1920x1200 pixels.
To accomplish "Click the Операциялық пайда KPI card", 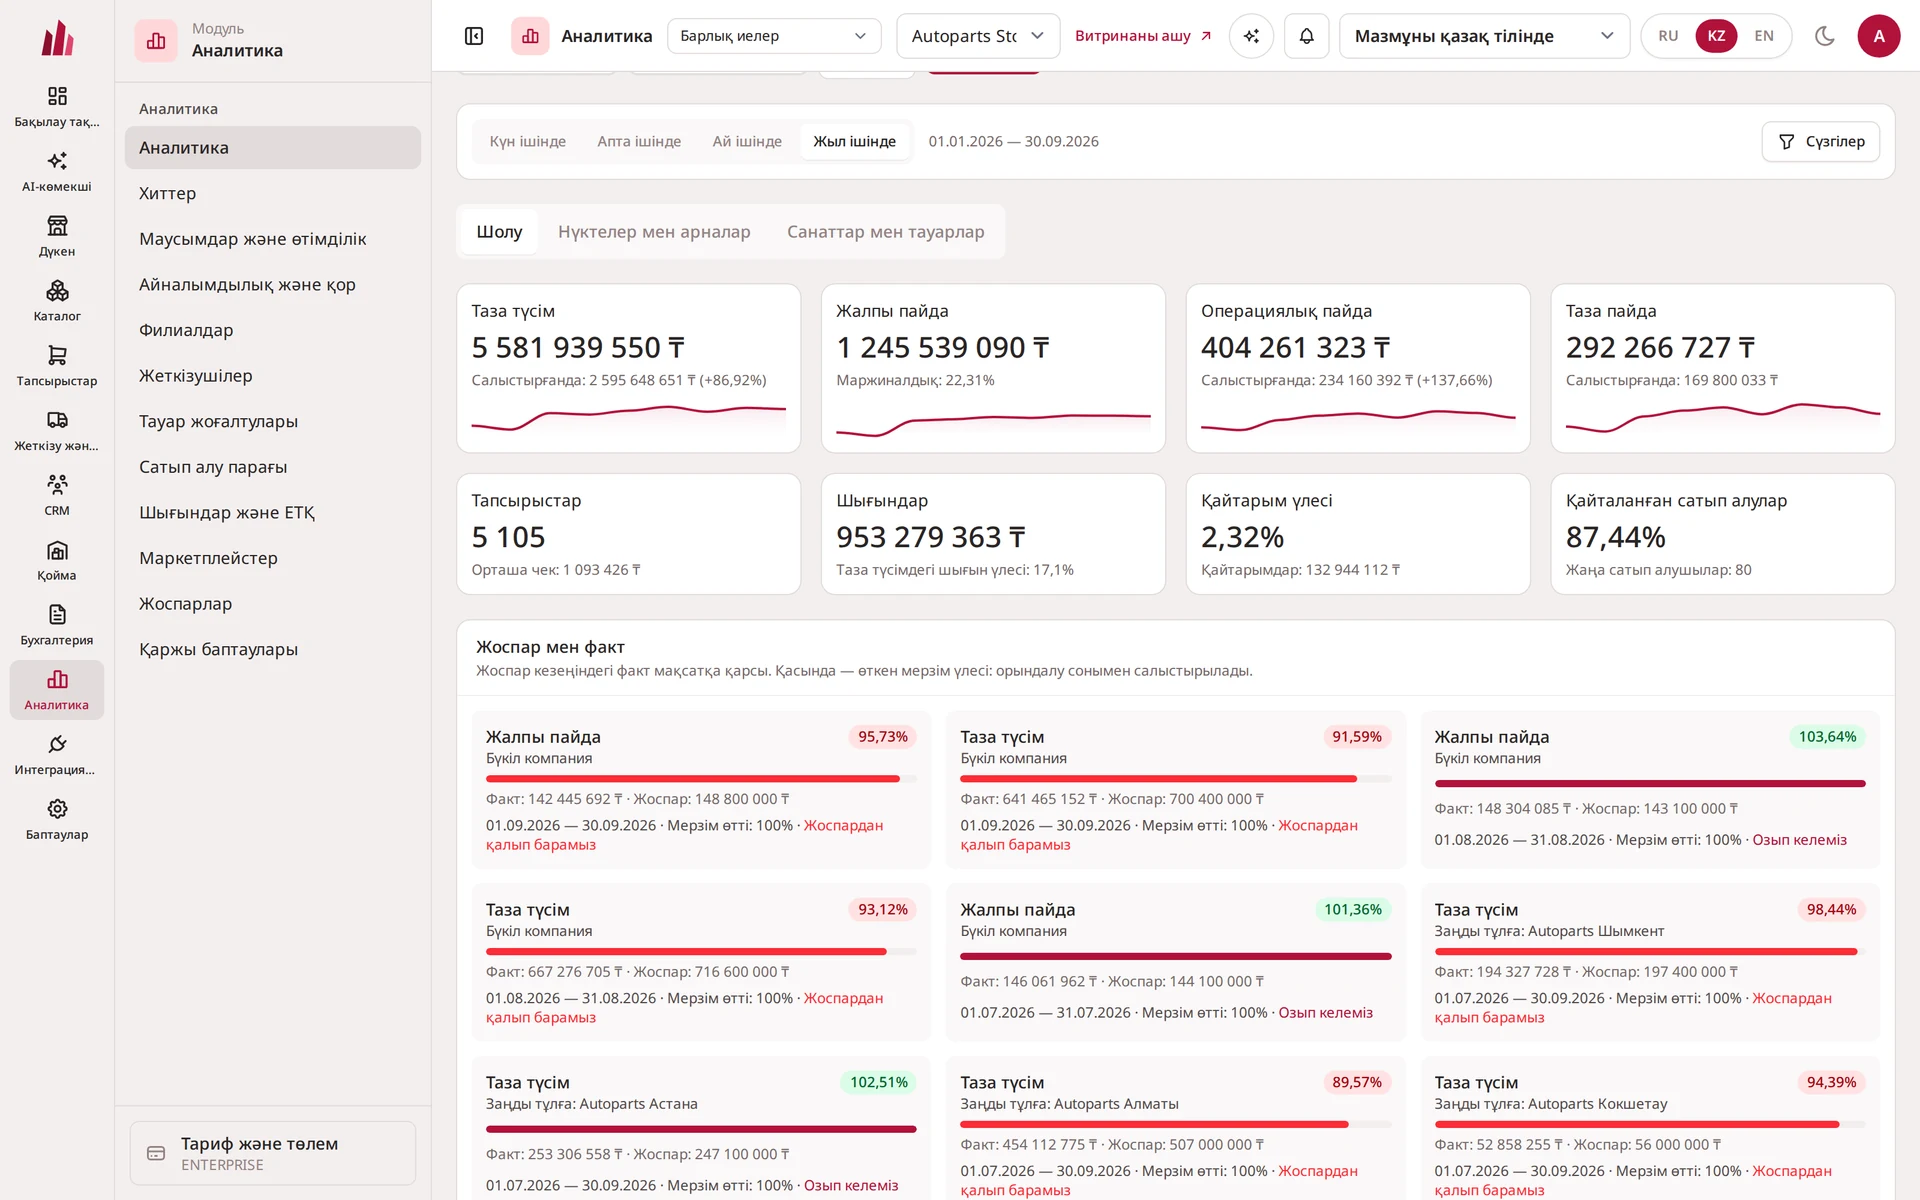I will [x=1357, y=368].
